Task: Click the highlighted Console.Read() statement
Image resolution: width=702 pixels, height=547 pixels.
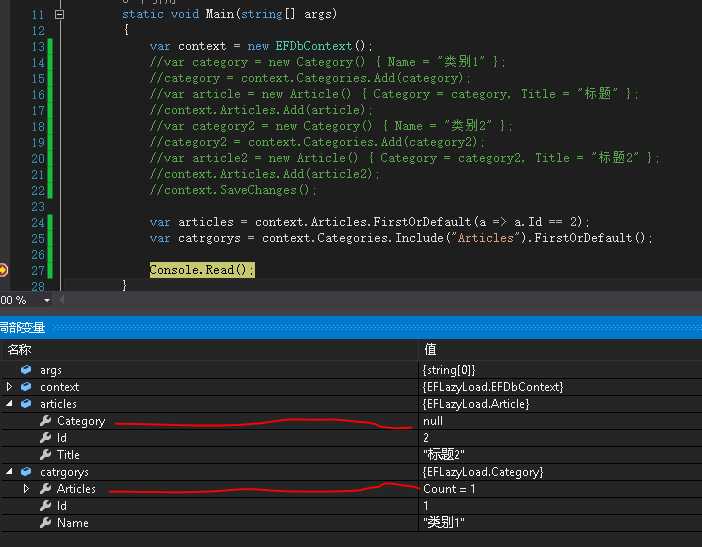Action: tap(202, 270)
